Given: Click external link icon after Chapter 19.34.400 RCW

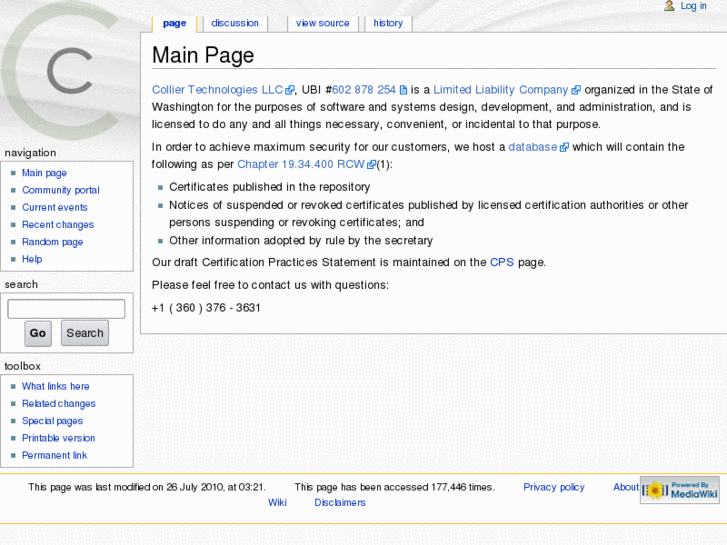Looking at the screenshot, I should pyautogui.click(x=371, y=165).
